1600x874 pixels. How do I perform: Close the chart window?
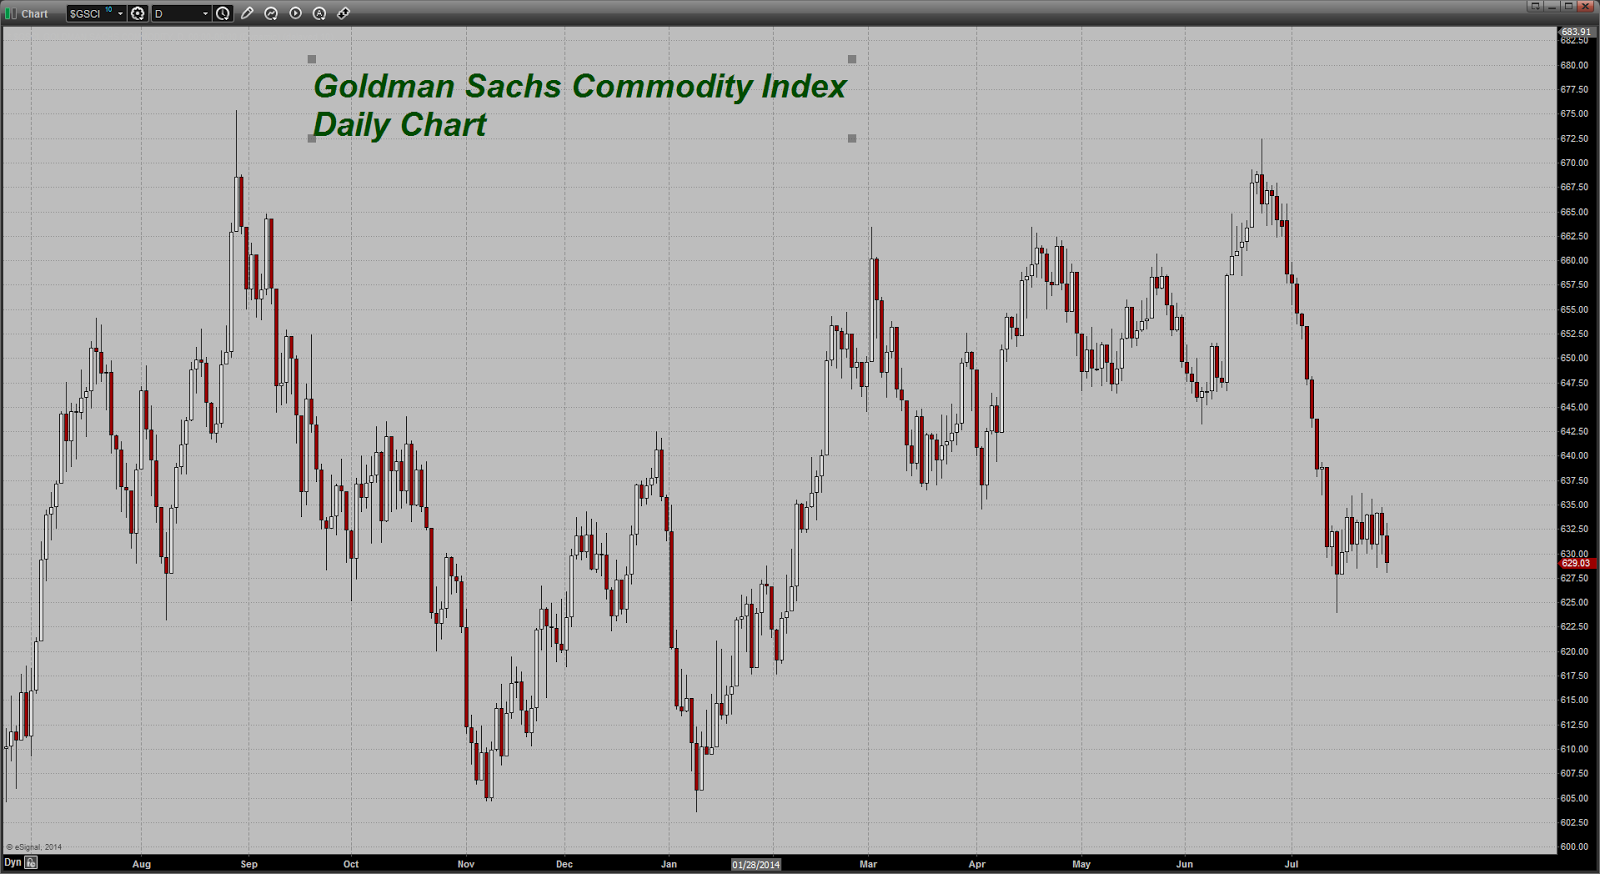(1585, 6)
